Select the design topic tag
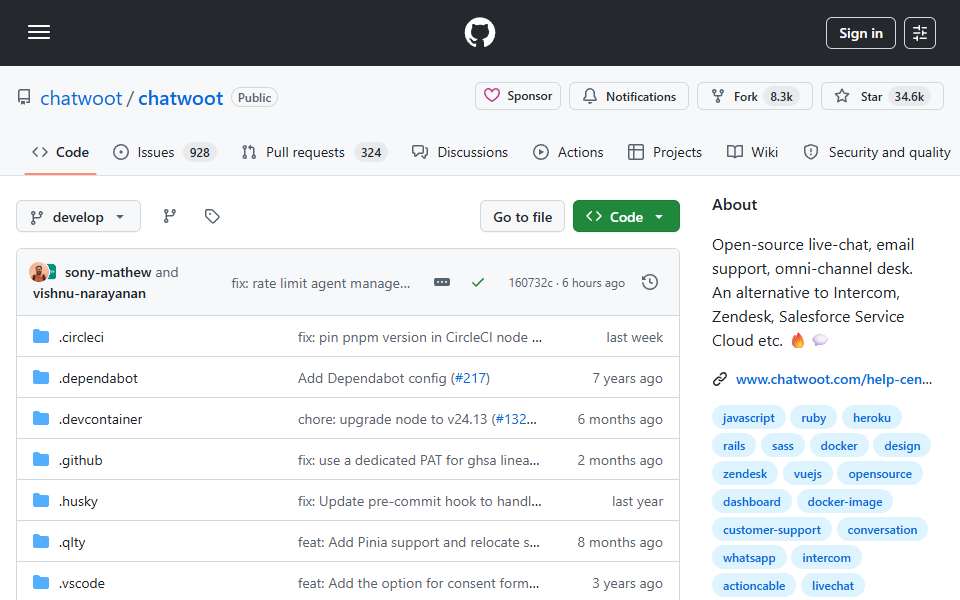The width and height of the screenshot is (960, 600). (x=902, y=446)
